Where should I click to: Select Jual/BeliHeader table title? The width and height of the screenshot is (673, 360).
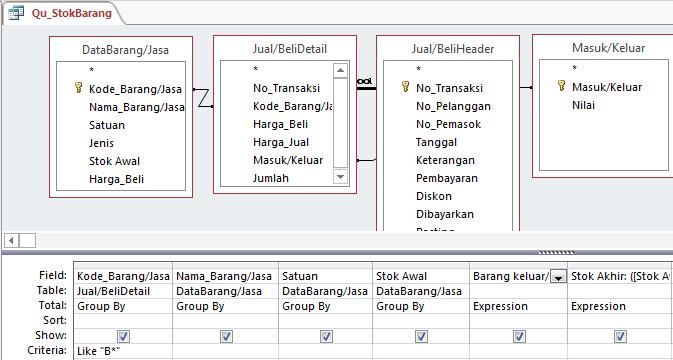click(x=453, y=49)
